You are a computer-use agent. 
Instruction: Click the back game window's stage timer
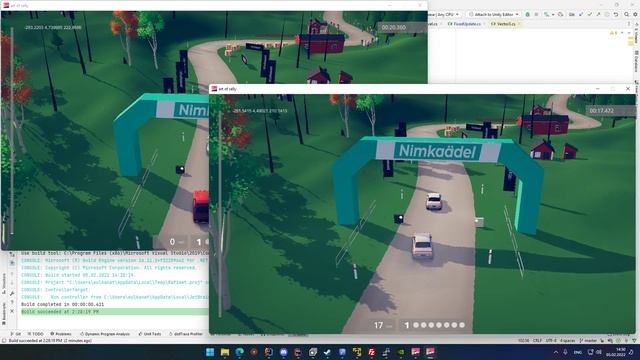tap(393, 27)
